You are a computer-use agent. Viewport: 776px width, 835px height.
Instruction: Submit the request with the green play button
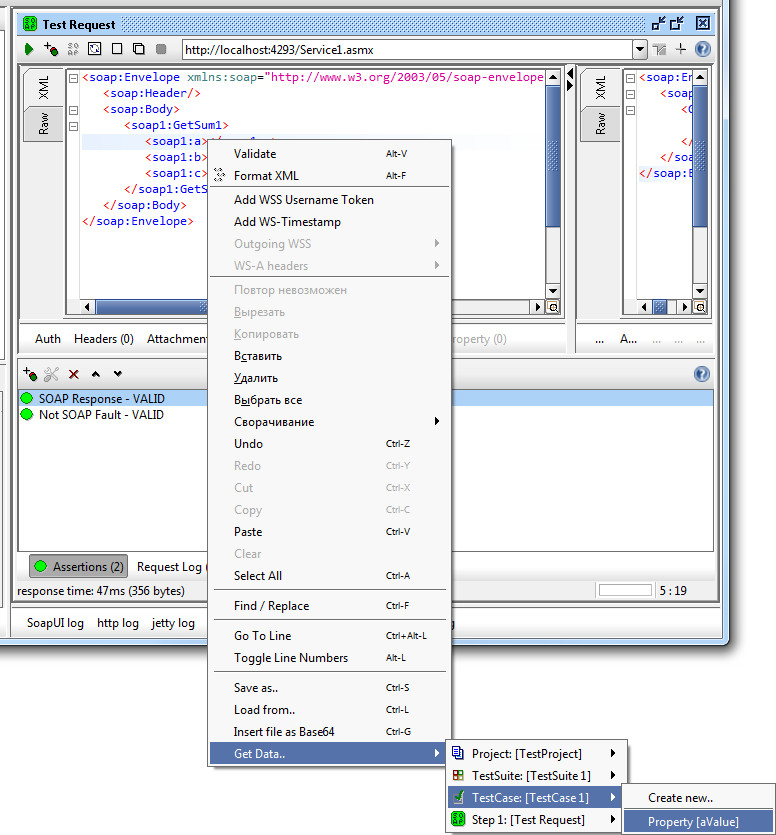(x=29, y=50)
